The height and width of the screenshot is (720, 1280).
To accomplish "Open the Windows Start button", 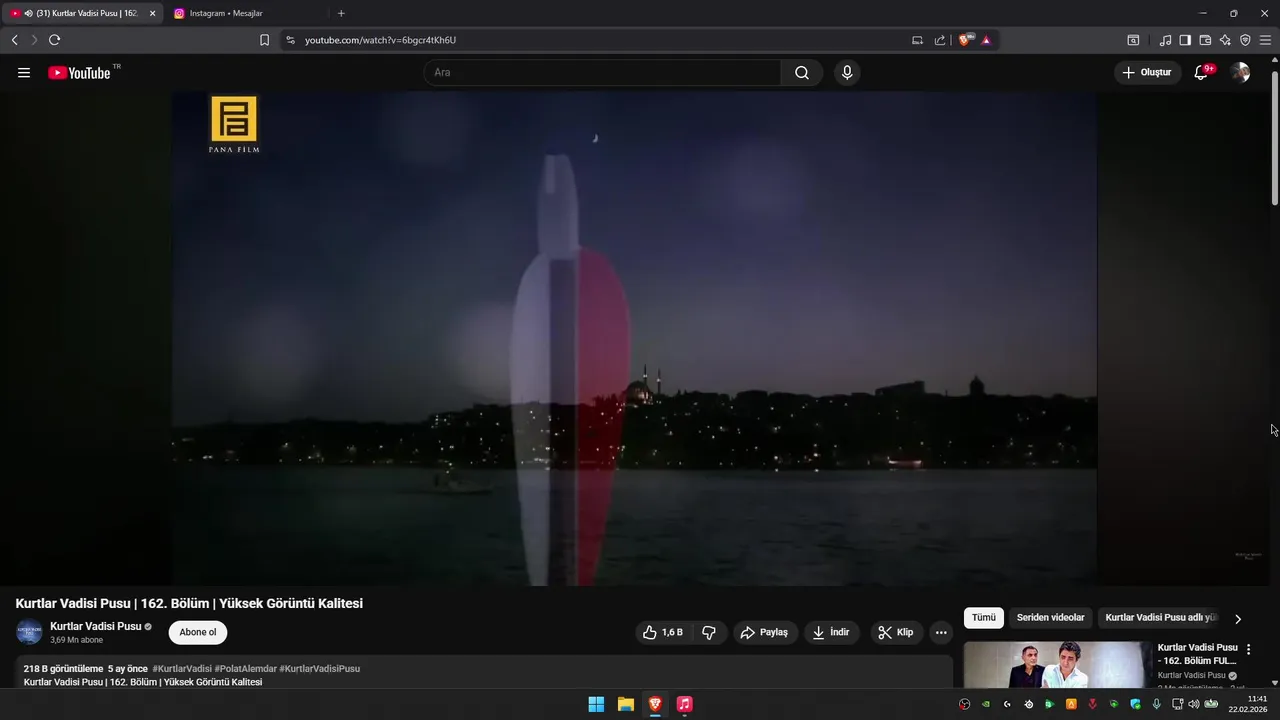I will tap(596, 704).
